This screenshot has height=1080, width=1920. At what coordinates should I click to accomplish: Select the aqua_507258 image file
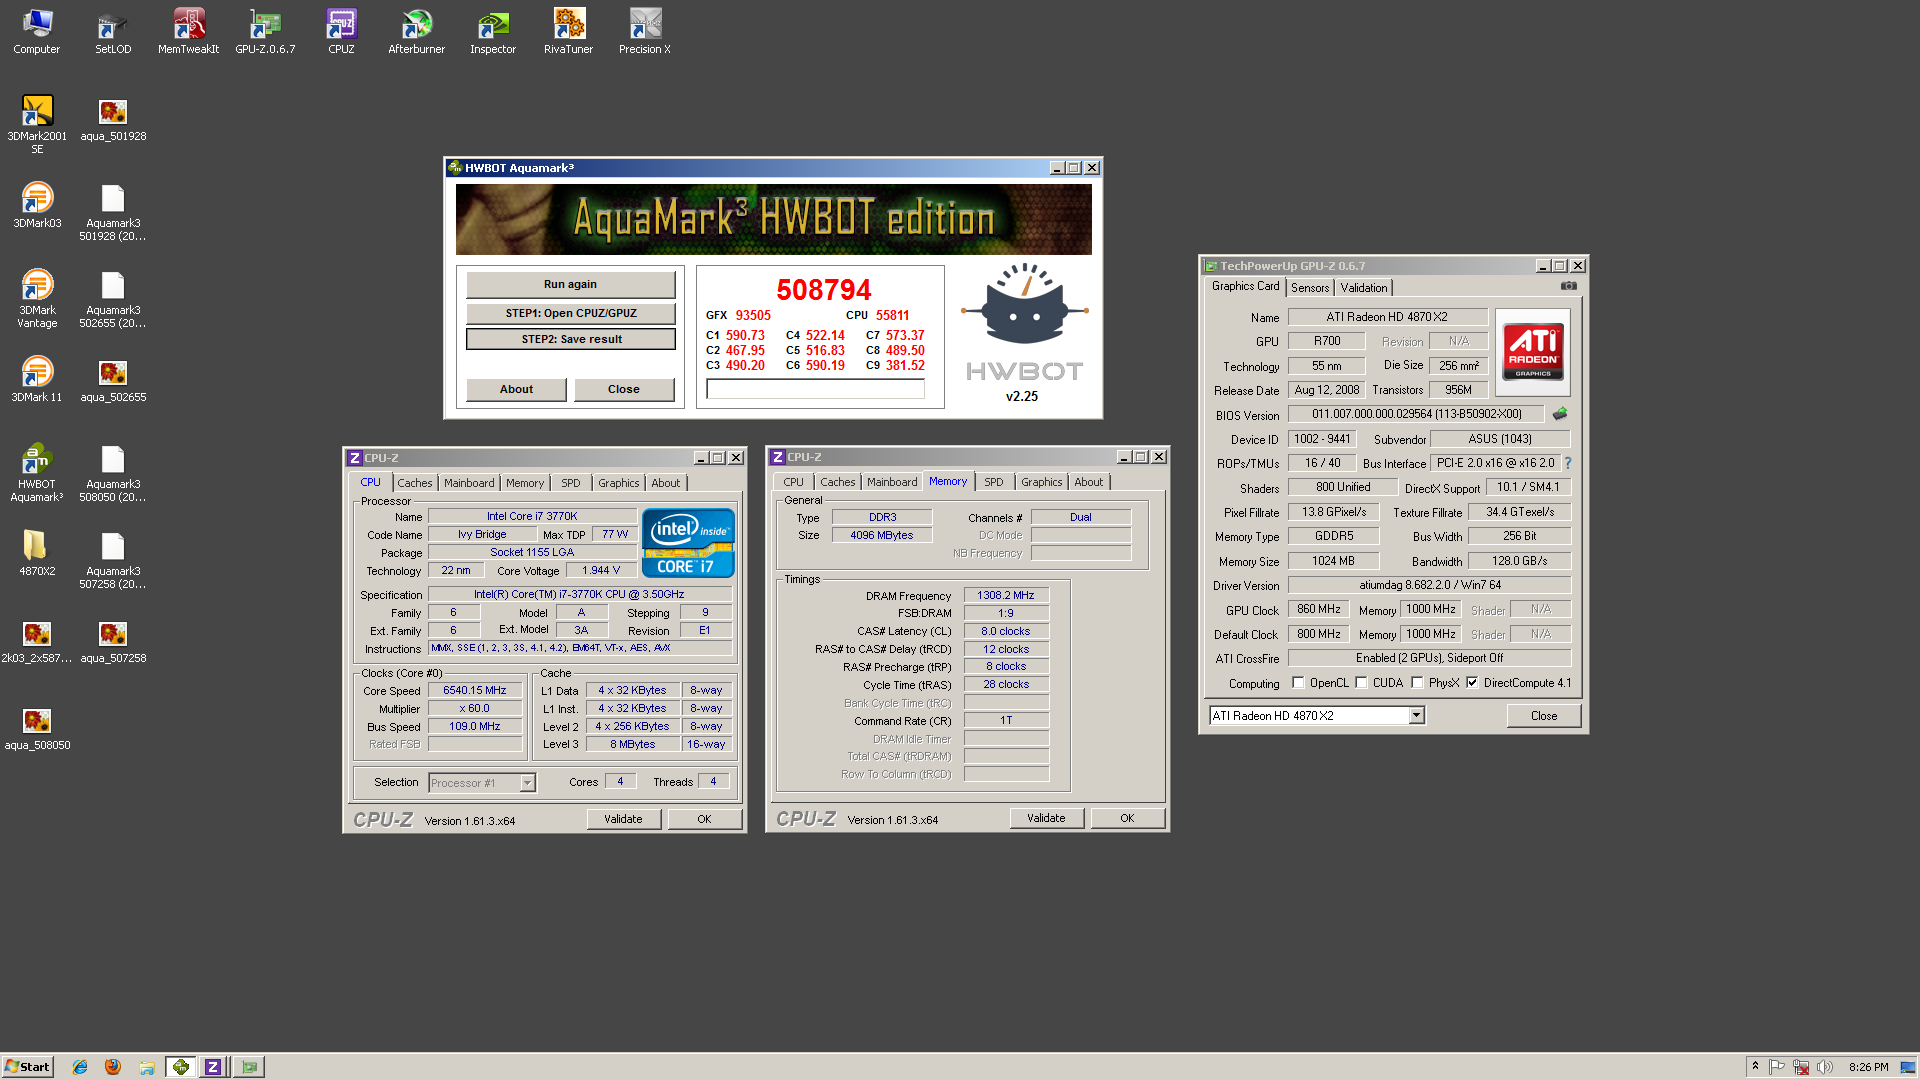113,642
